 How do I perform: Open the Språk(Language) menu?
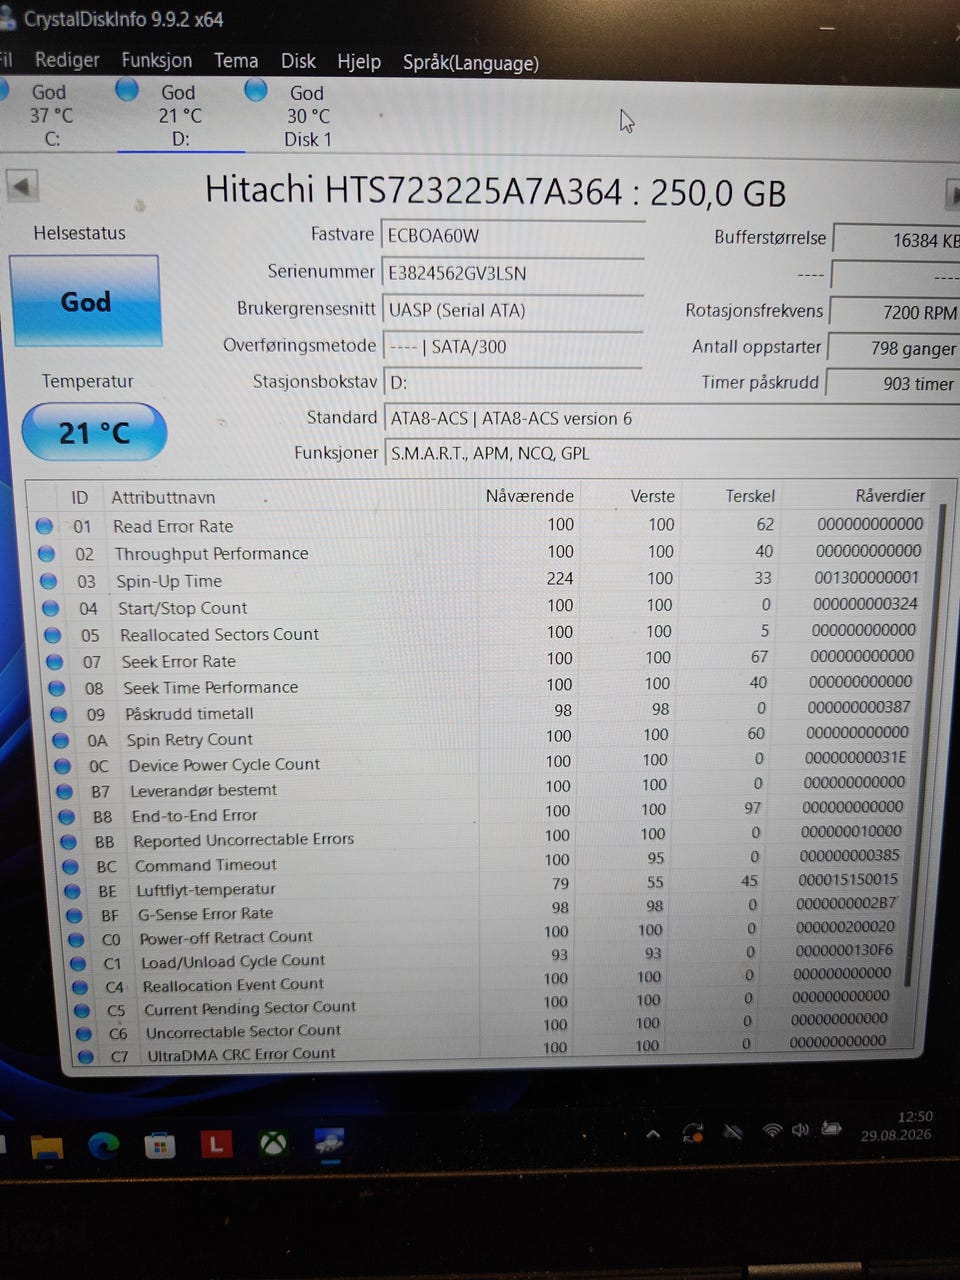(x=470, y=63)
